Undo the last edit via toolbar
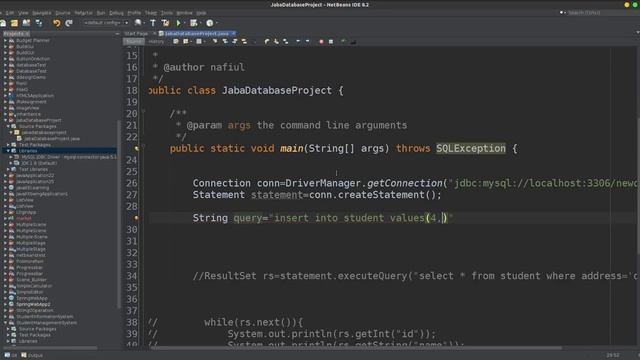640x360 pixels. (56, 23)
